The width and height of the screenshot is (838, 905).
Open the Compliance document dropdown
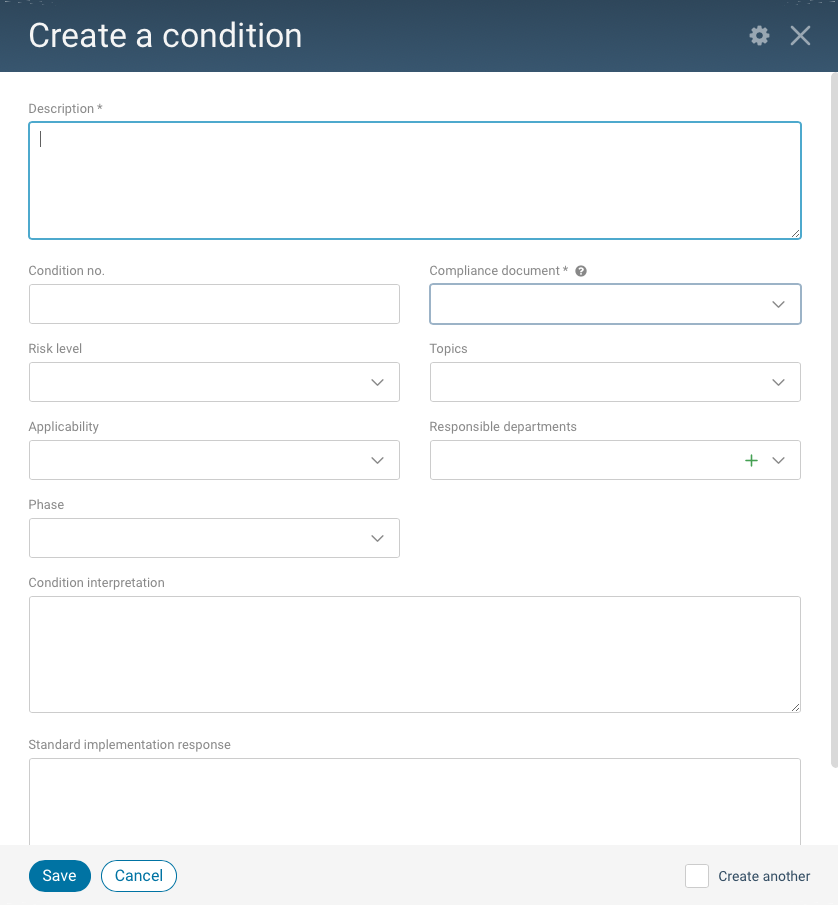pyautogui.click(x=778, y=304)
